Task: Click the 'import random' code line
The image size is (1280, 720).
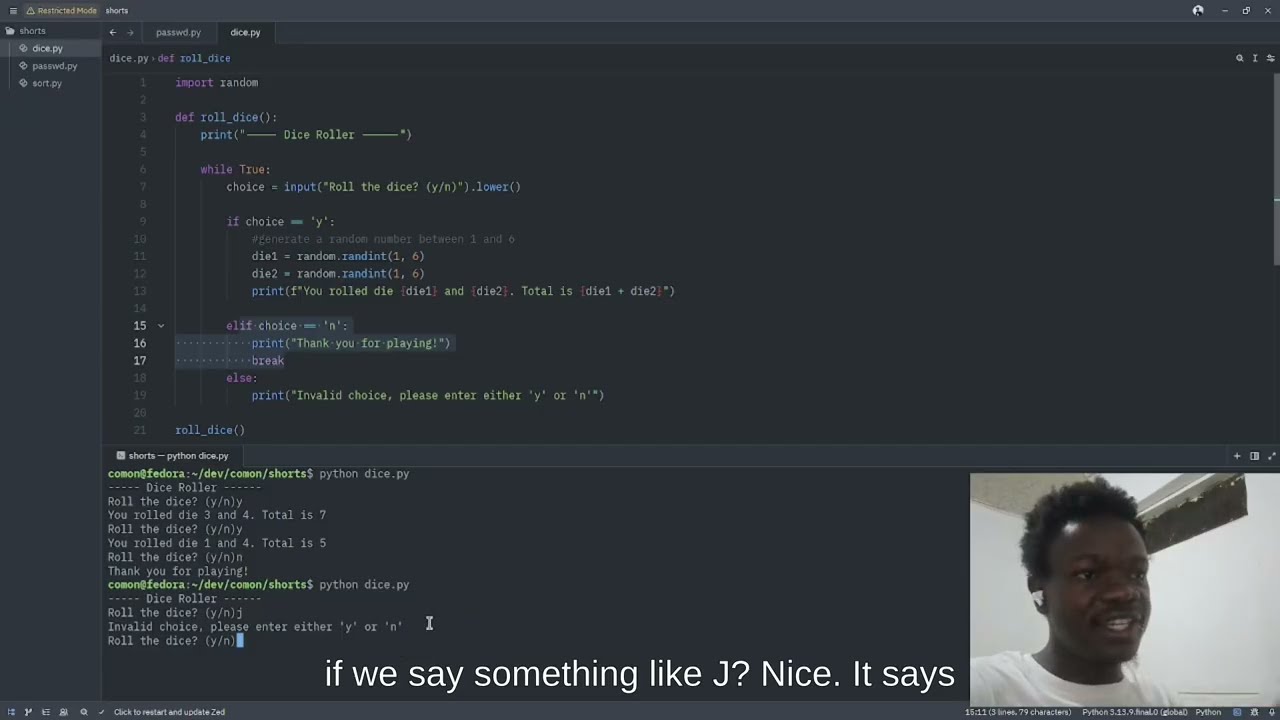Action: tap(216, 83)
